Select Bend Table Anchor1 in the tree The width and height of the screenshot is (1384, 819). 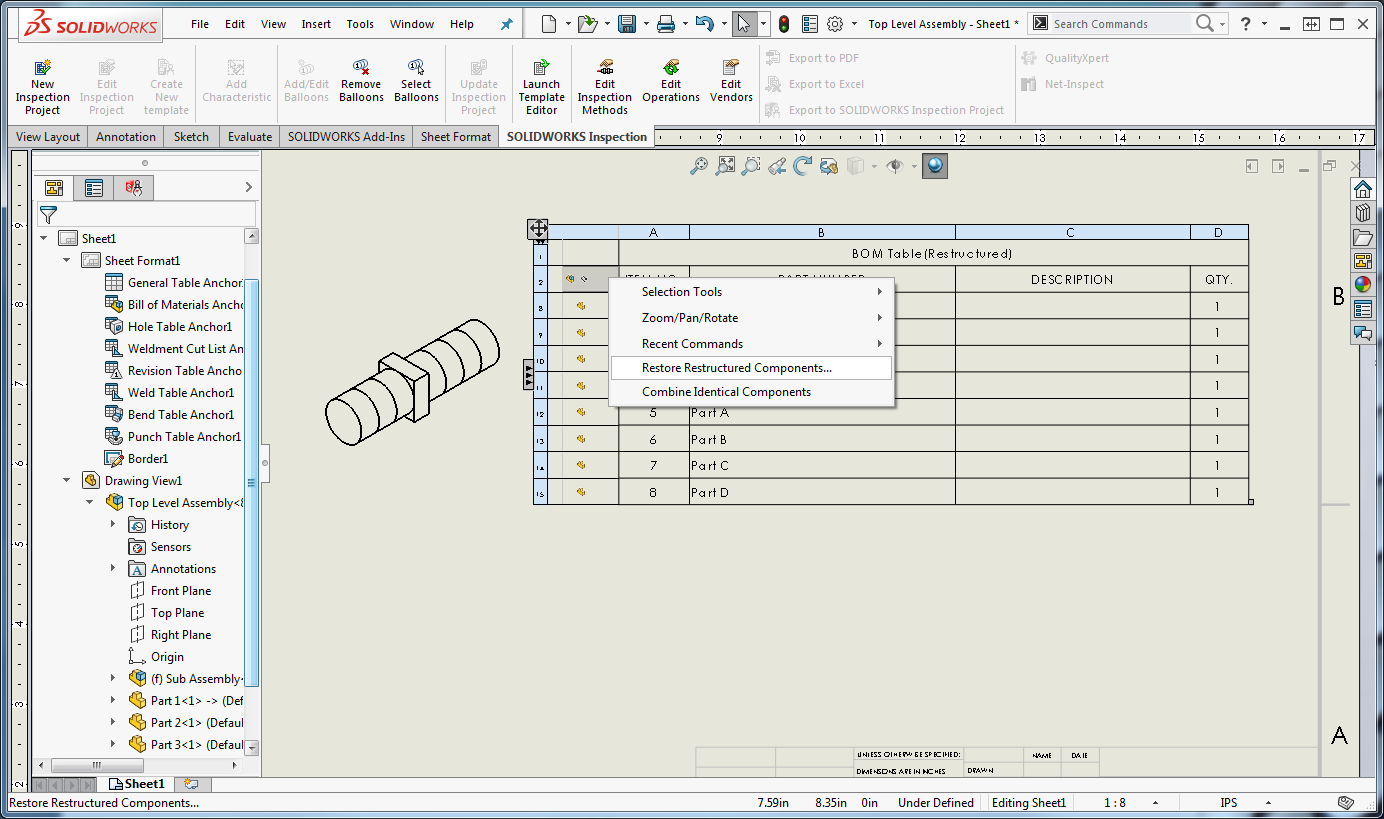[x=173, y=414]
